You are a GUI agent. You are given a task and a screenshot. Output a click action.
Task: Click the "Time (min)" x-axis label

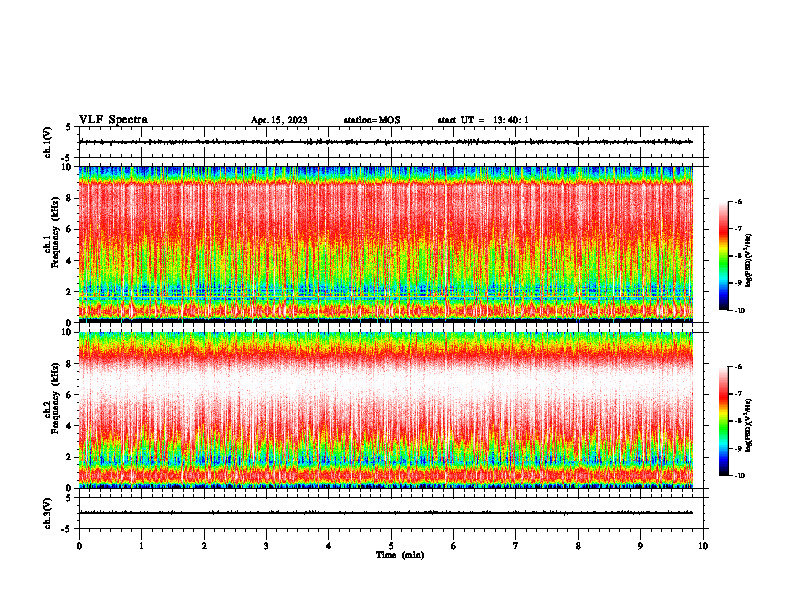[400, 555]
